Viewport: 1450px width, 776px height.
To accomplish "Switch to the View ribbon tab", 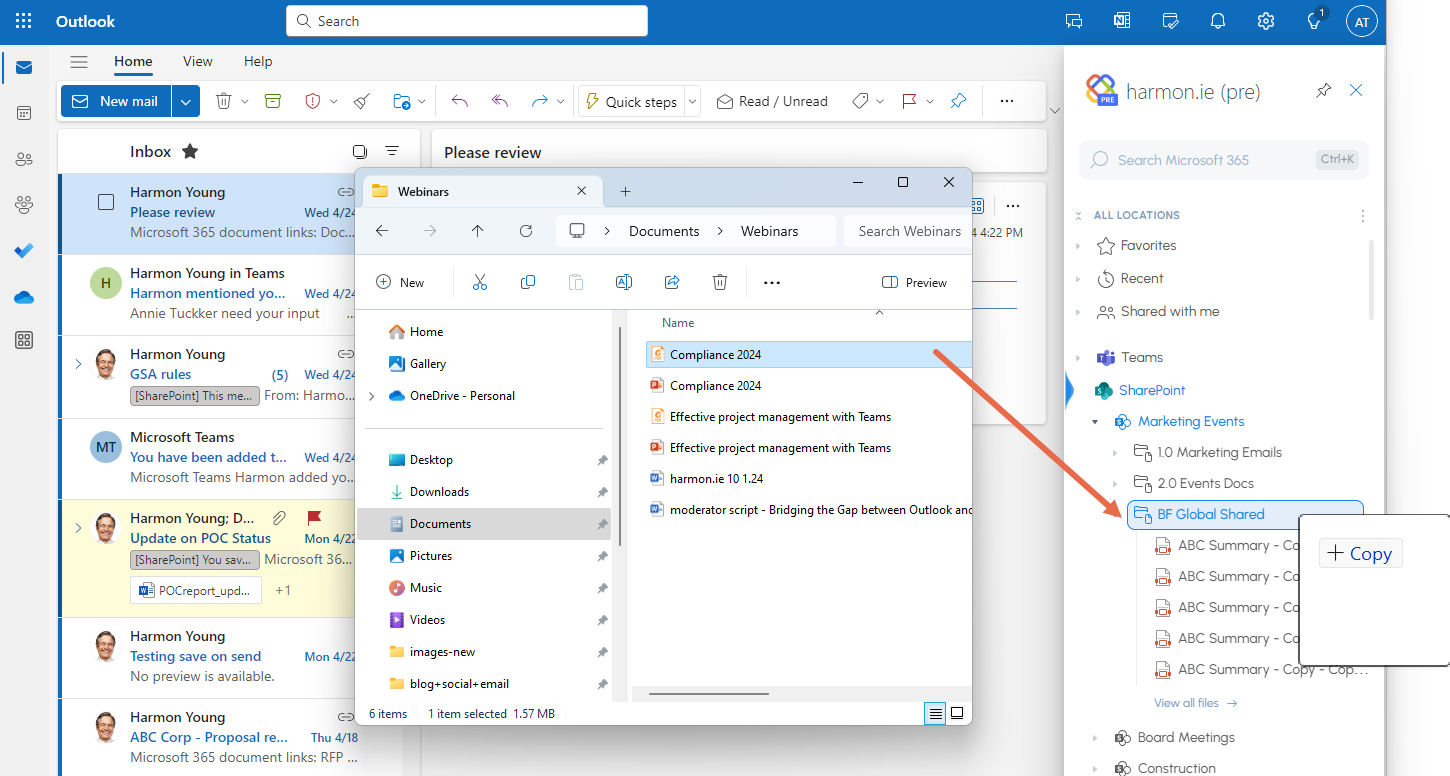I will click(x=198, y=61).
